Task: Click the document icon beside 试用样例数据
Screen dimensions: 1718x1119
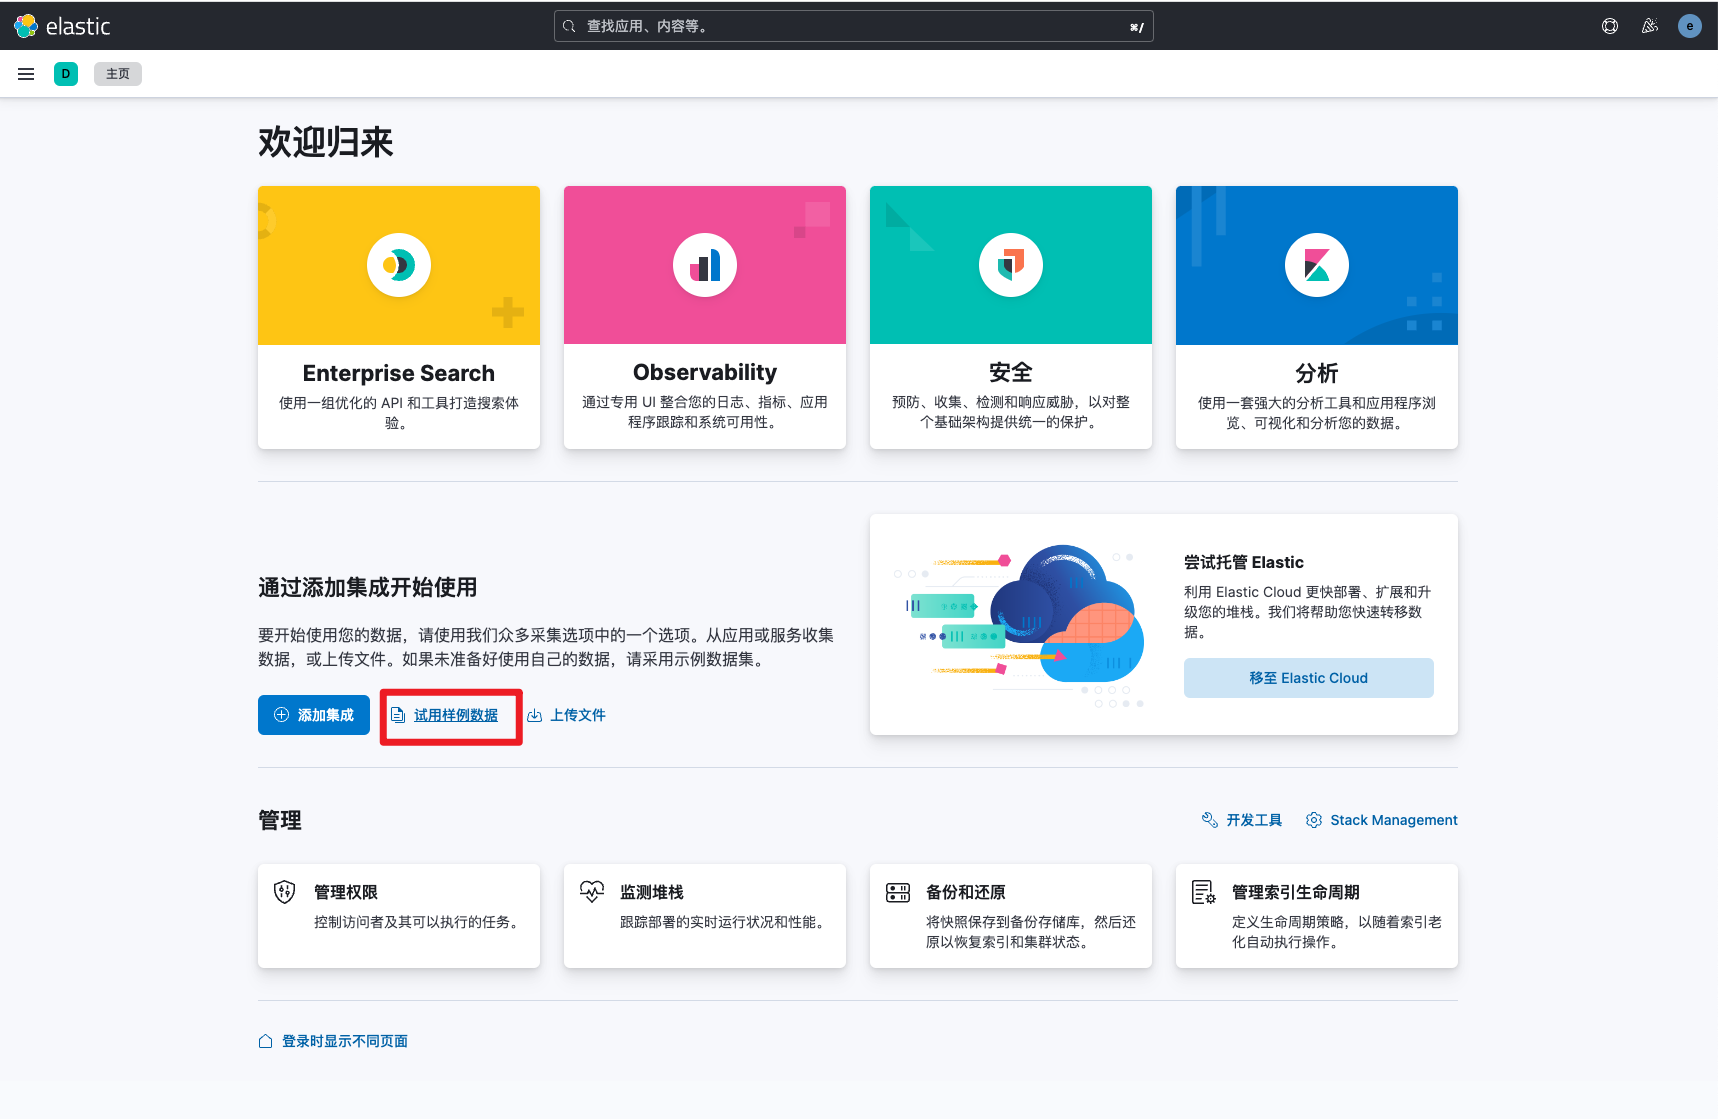Action: click(x=398, y=715)
